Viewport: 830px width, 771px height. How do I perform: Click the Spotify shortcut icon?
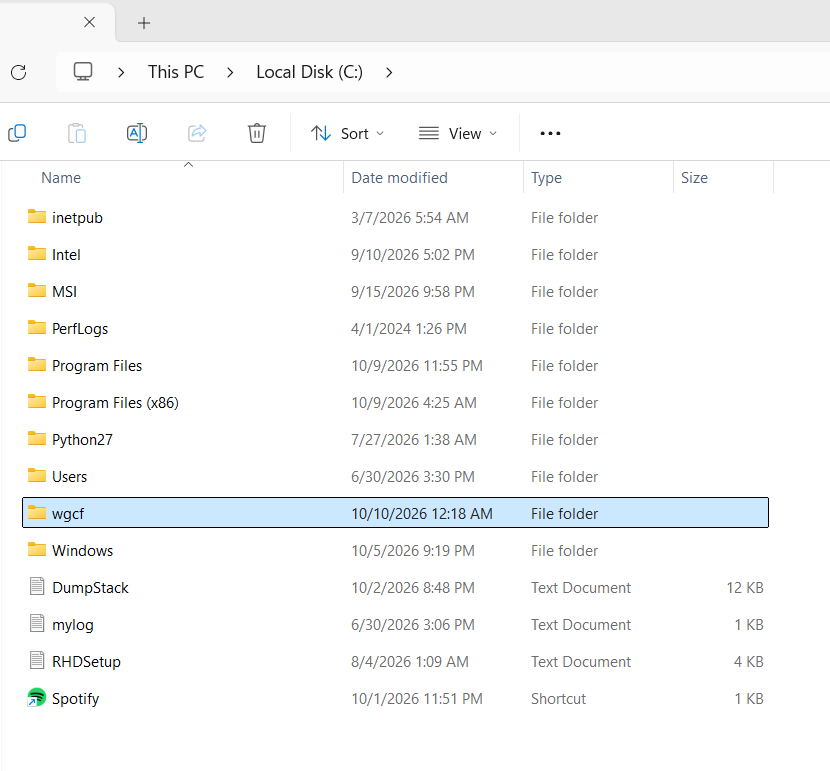[37, 698]
